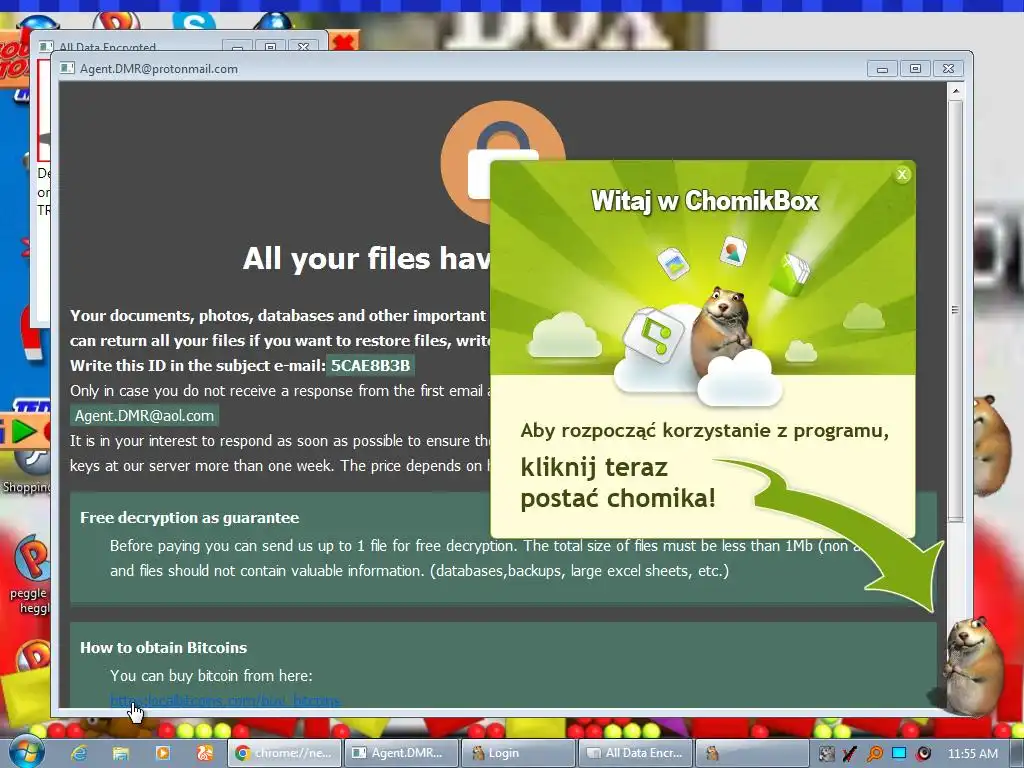Click the hamster character near the system tray
1024x768 pixels.
[x=974, y=665]
